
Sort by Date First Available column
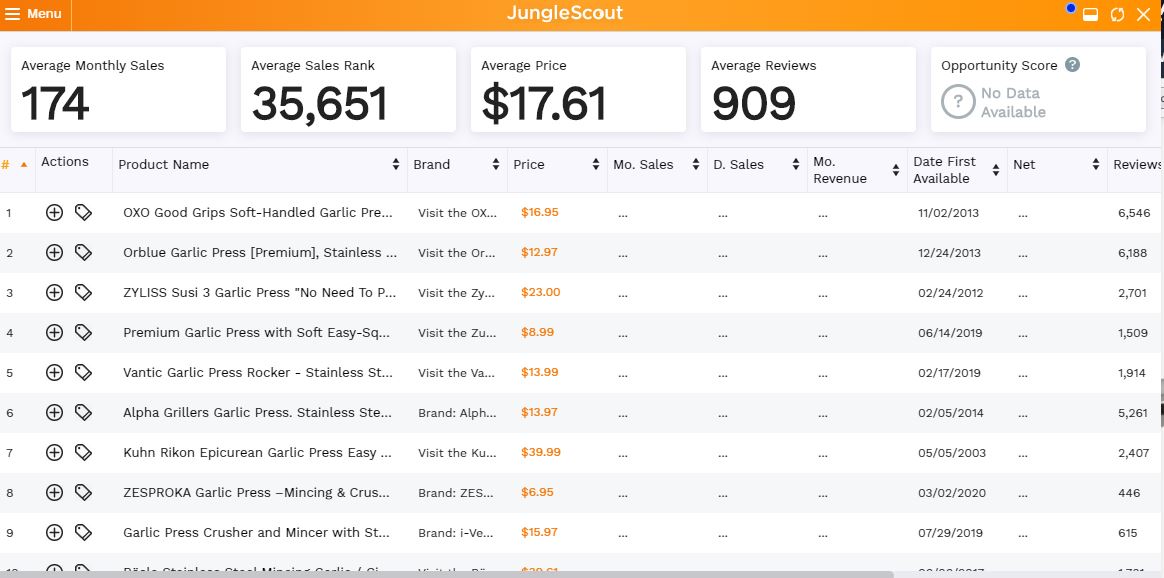[x=995, y=171]
